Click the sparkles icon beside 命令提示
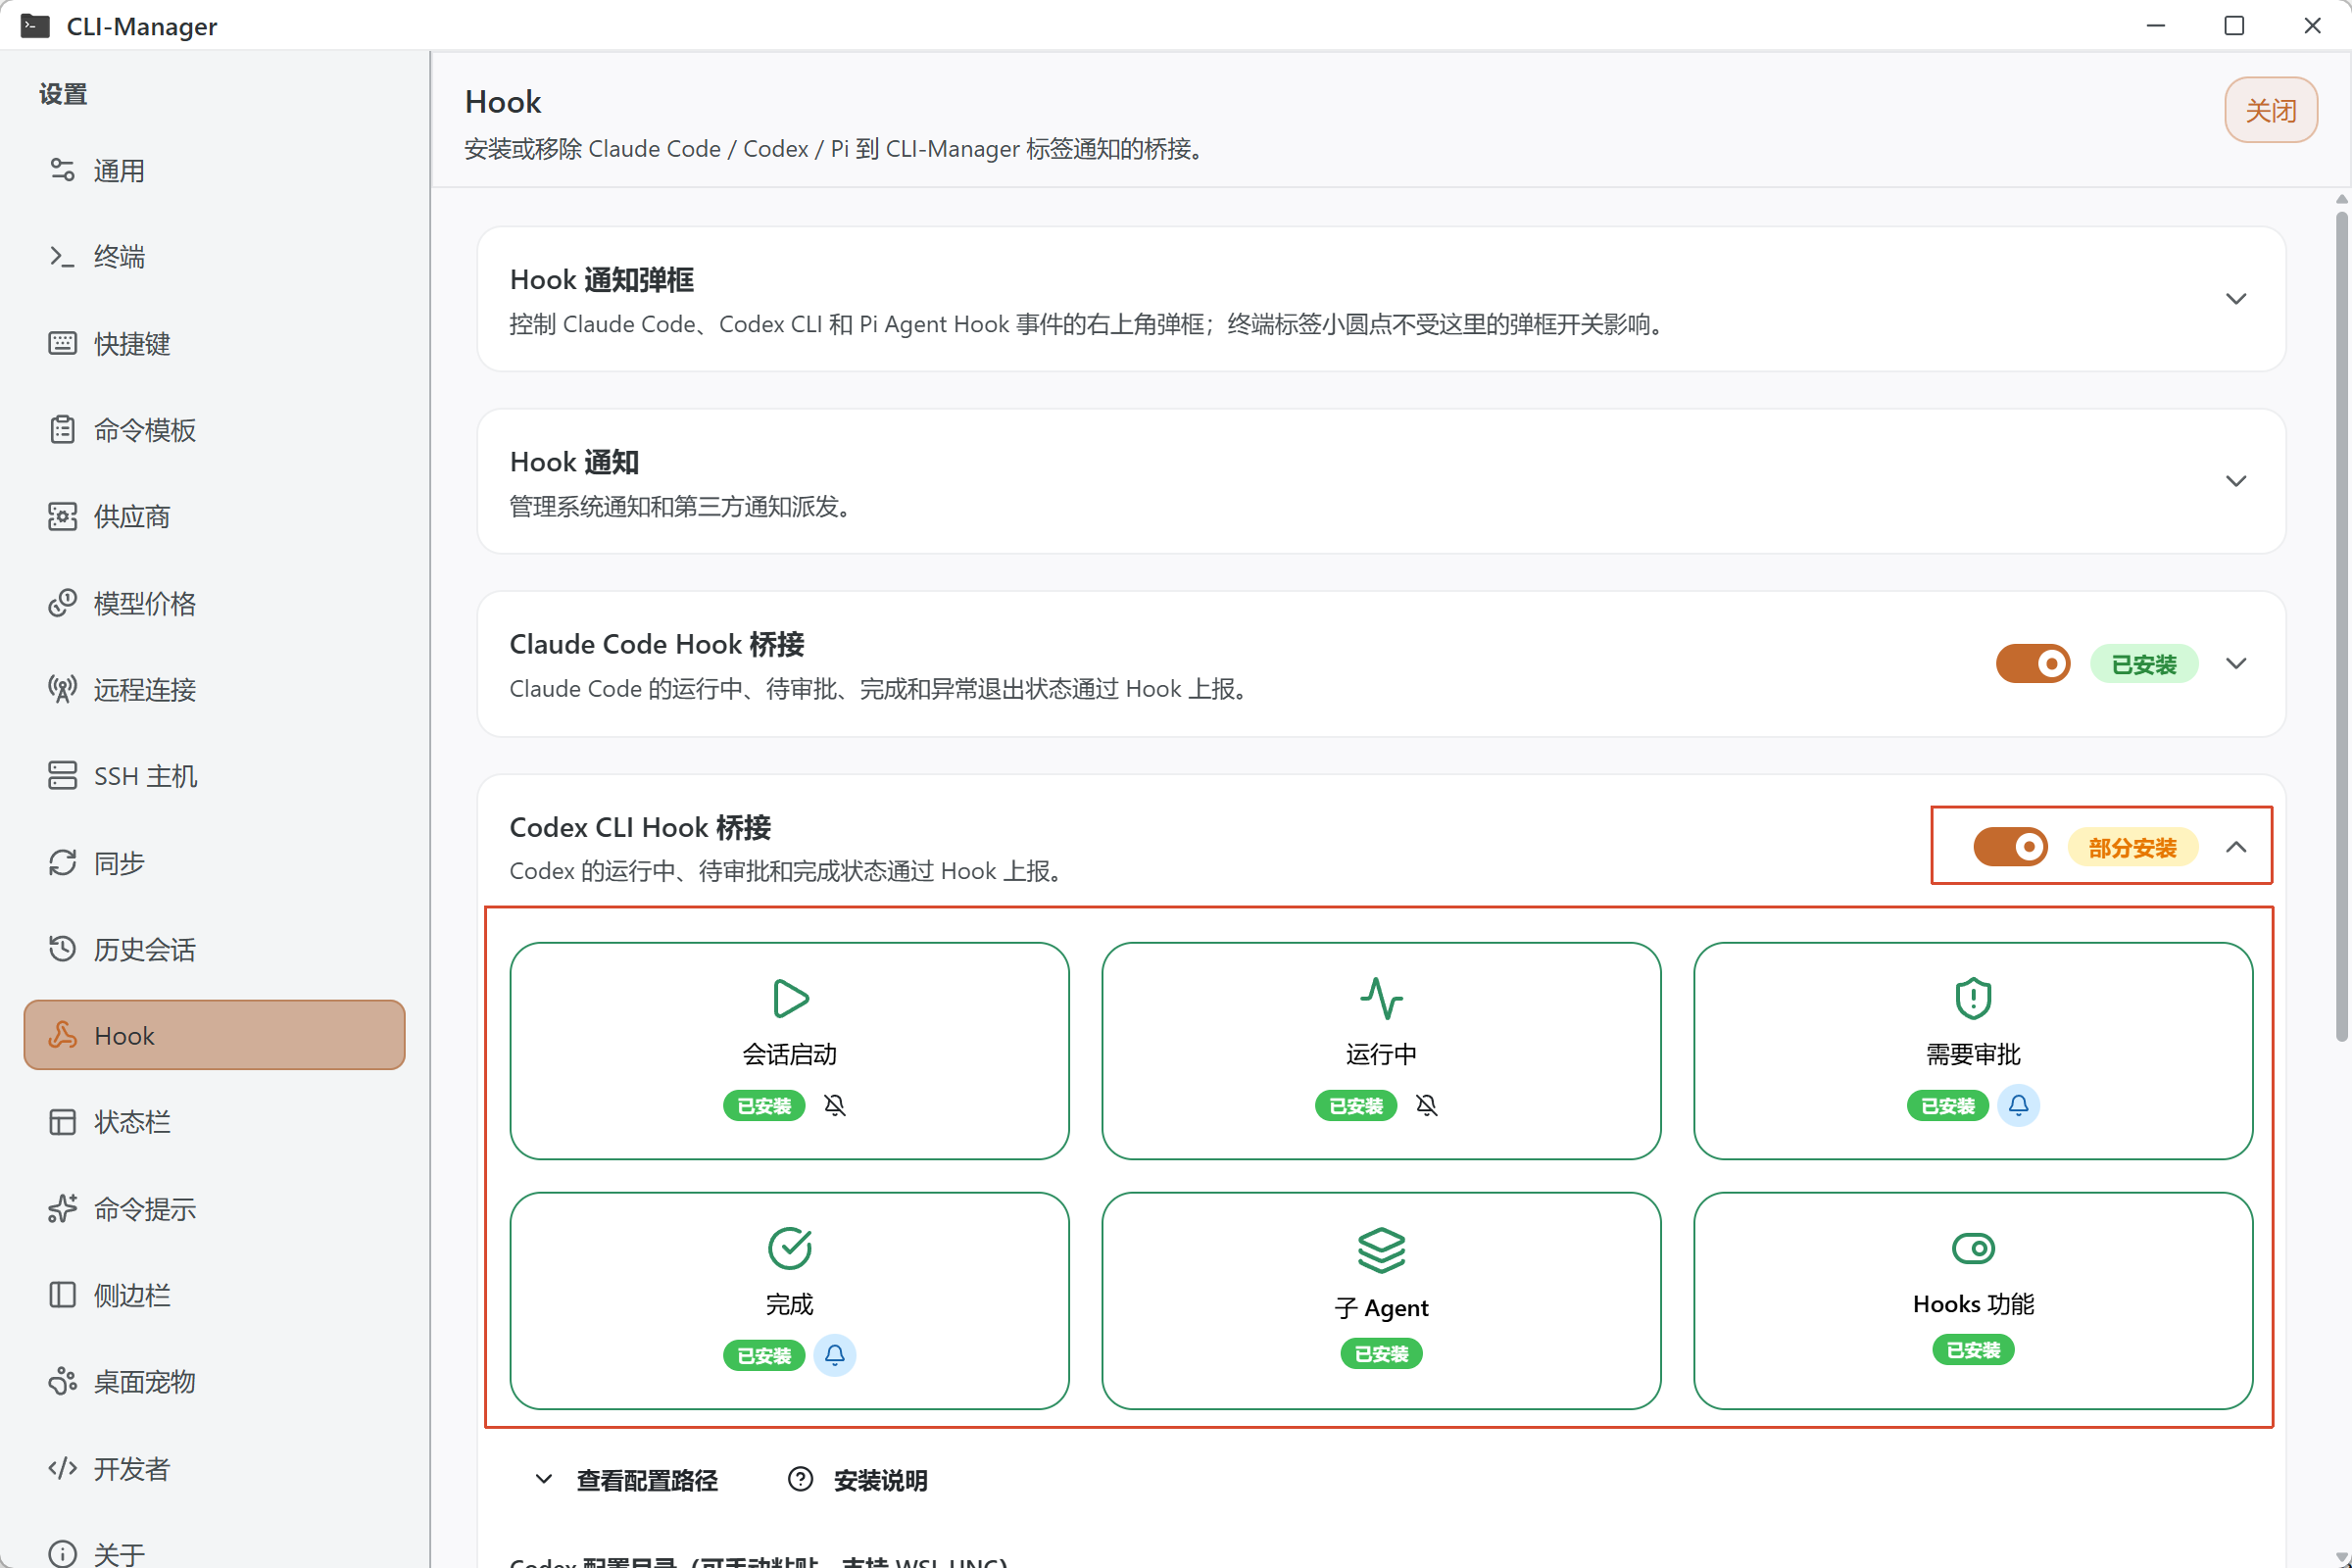The height and width of the screenshot is (1568, 2352). (62, 1208)
